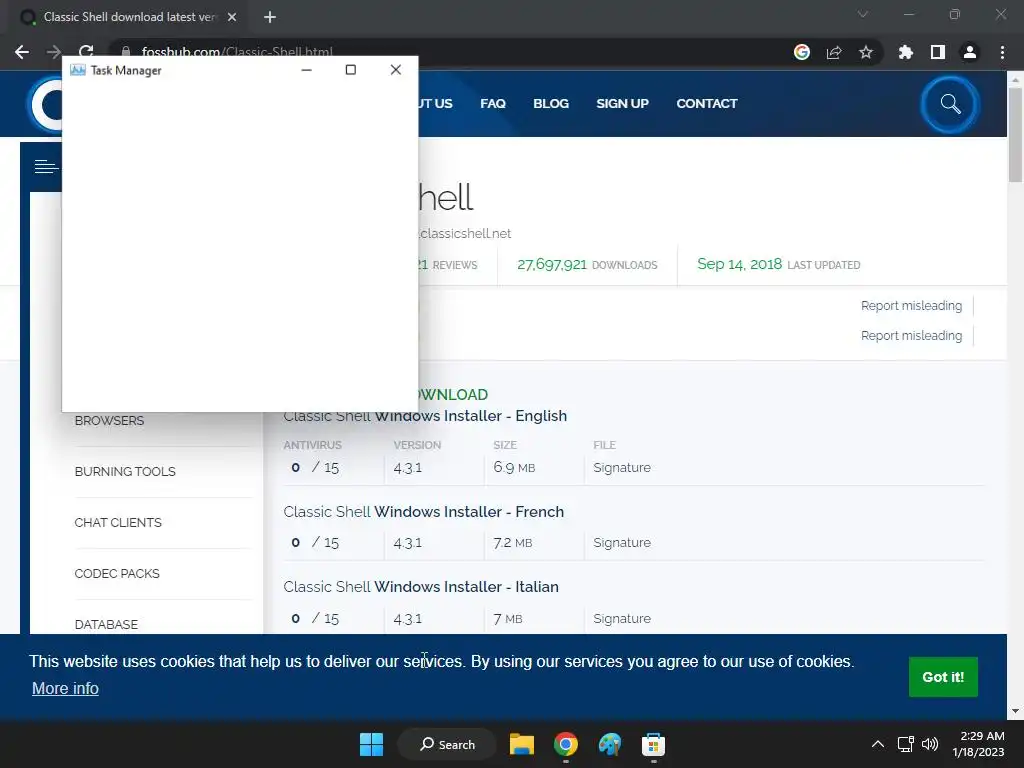Go to the BLOG page
The image size is (1024, 768).
click(x=551, y=104)
